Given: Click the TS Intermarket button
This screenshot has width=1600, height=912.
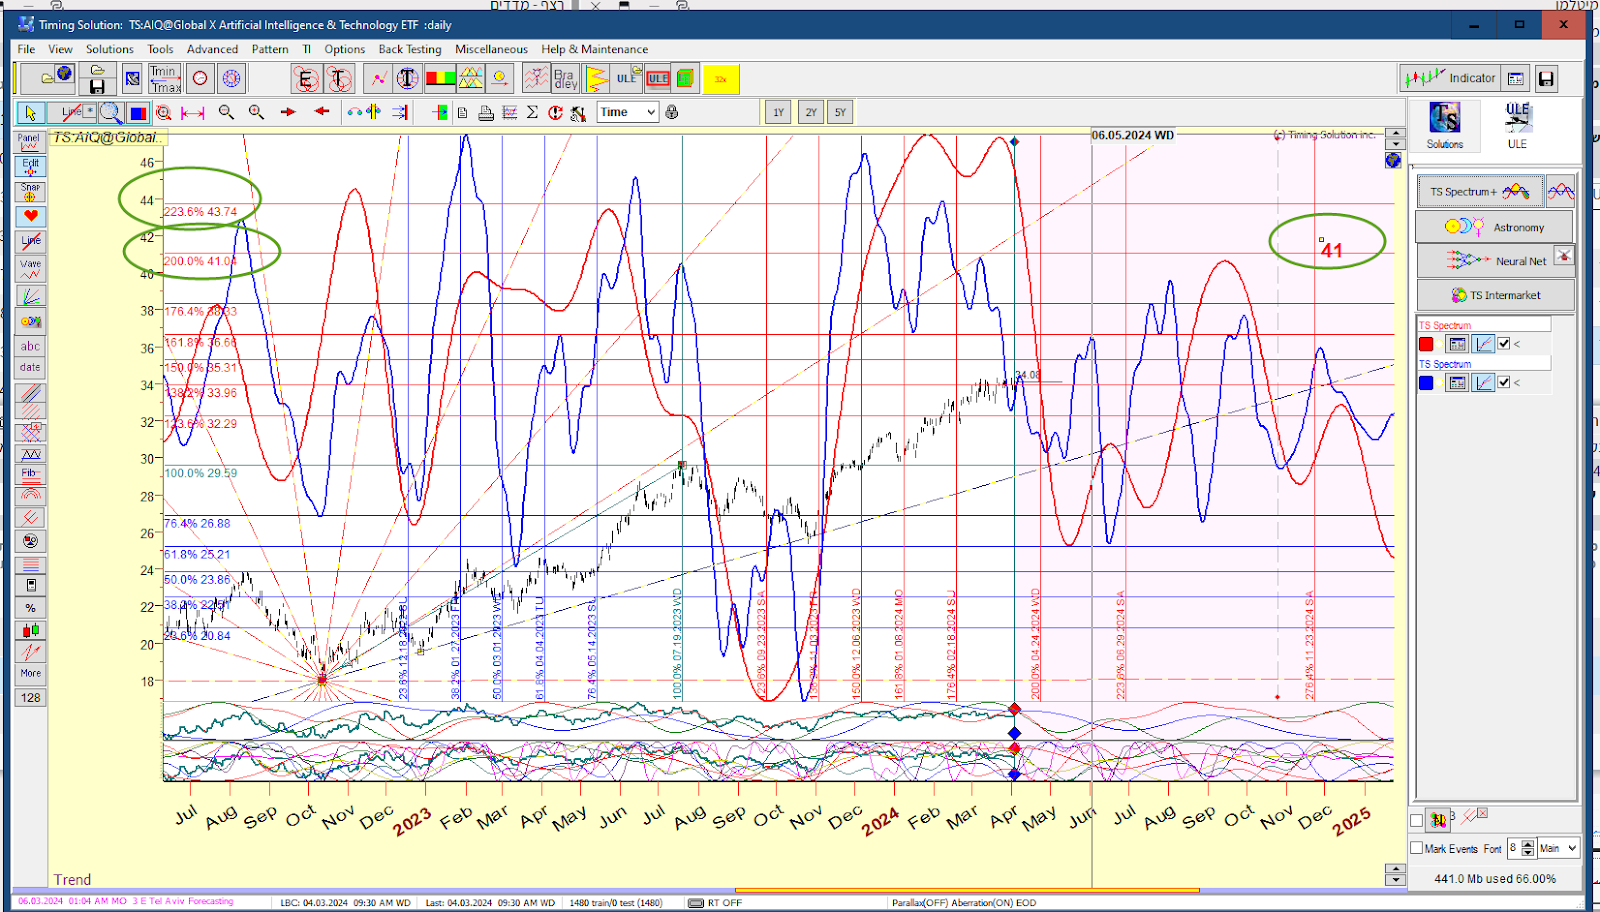Looking at the screenshot, I should [x=1495, y=295].
